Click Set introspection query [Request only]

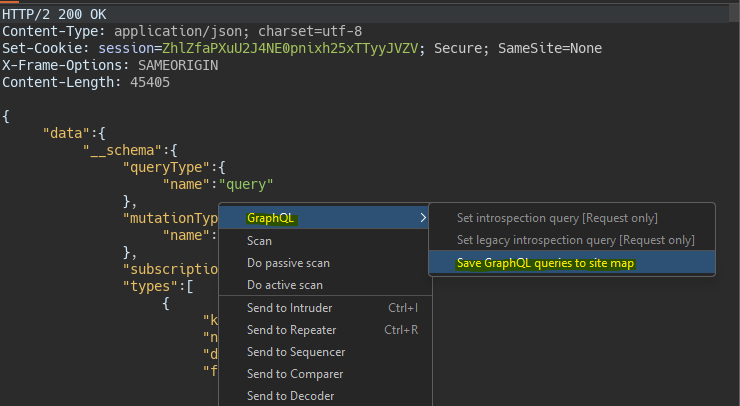pyautogui.click(x=557, y=218)
